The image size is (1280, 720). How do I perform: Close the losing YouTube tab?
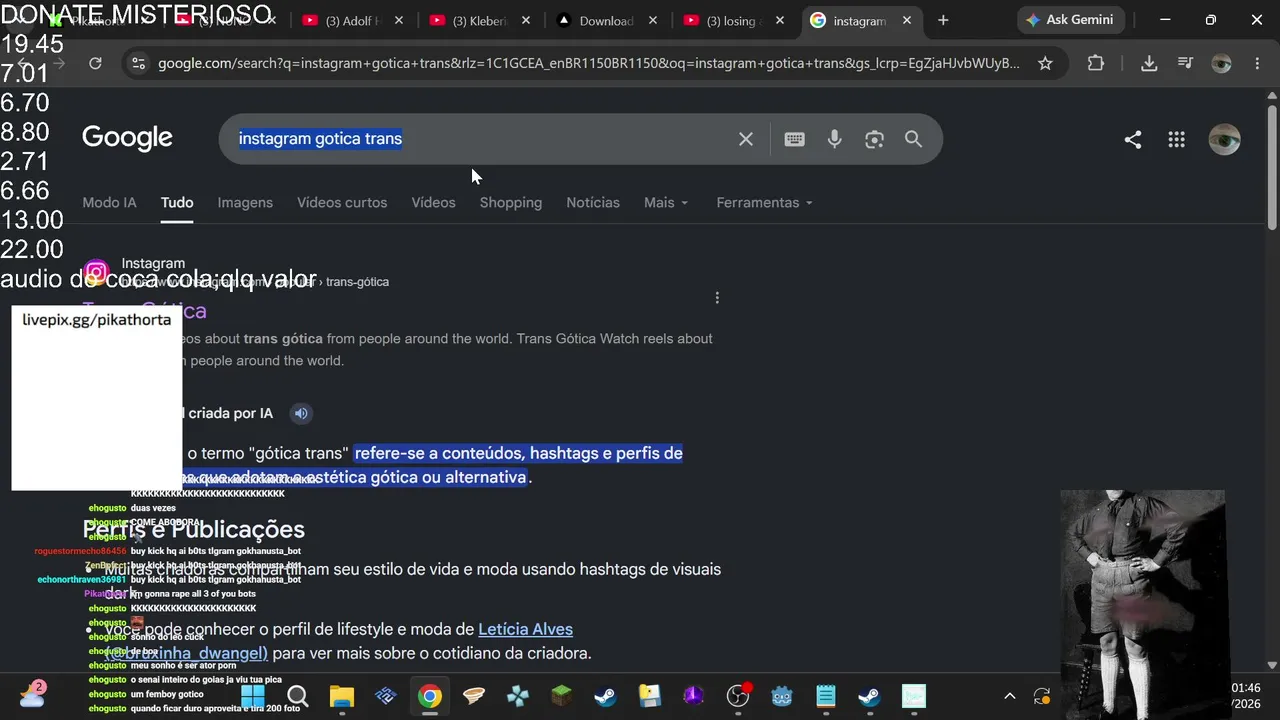(780, 20)
